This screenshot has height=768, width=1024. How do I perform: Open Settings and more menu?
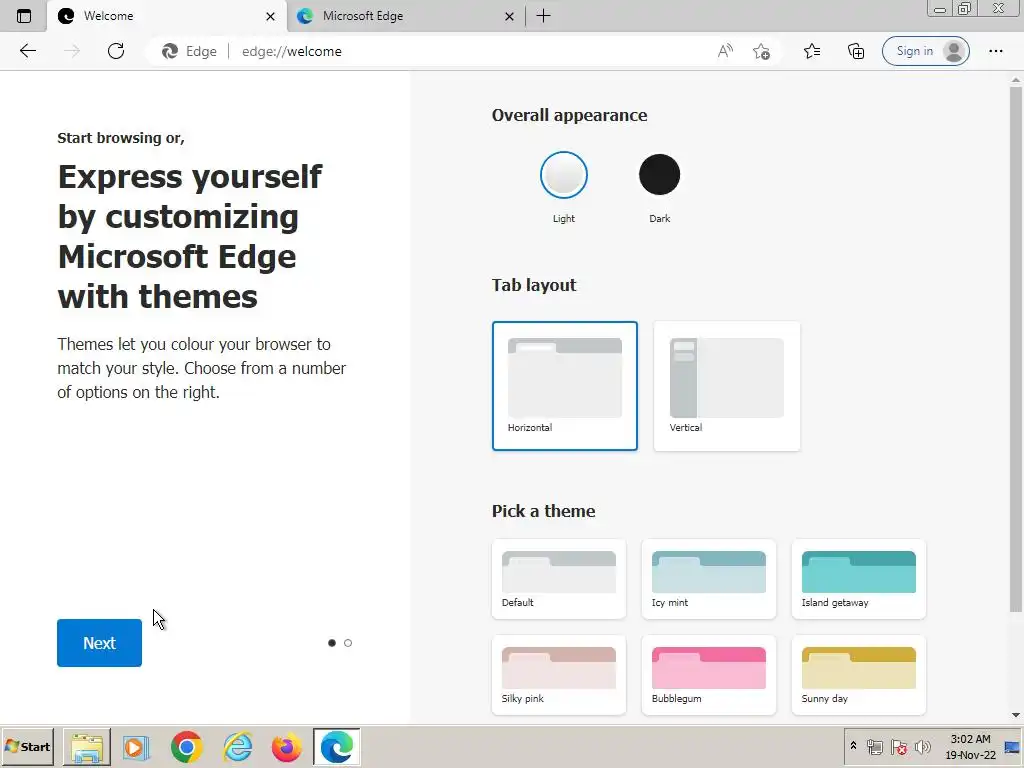[x=995, y=51]
